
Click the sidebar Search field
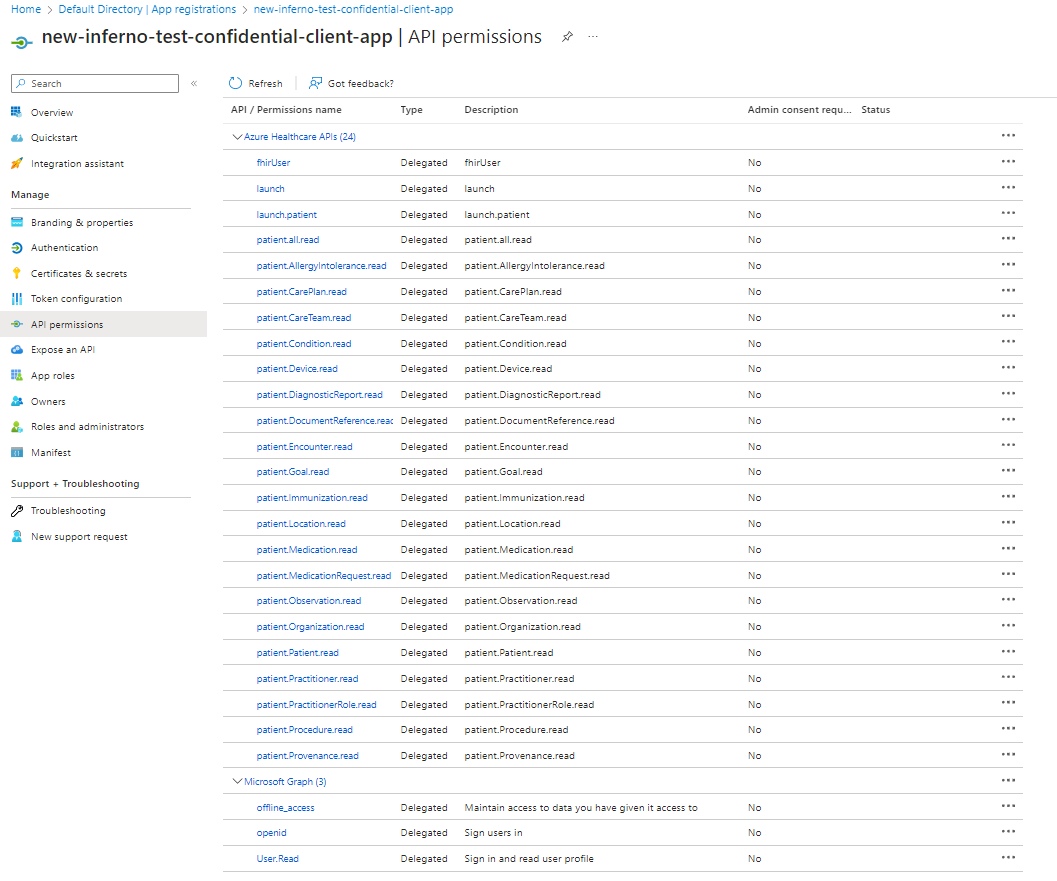click(x=95, y=84)
